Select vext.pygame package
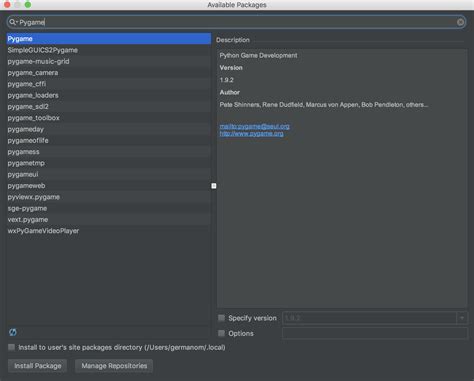The image size is (474, 381). point(109,220)
